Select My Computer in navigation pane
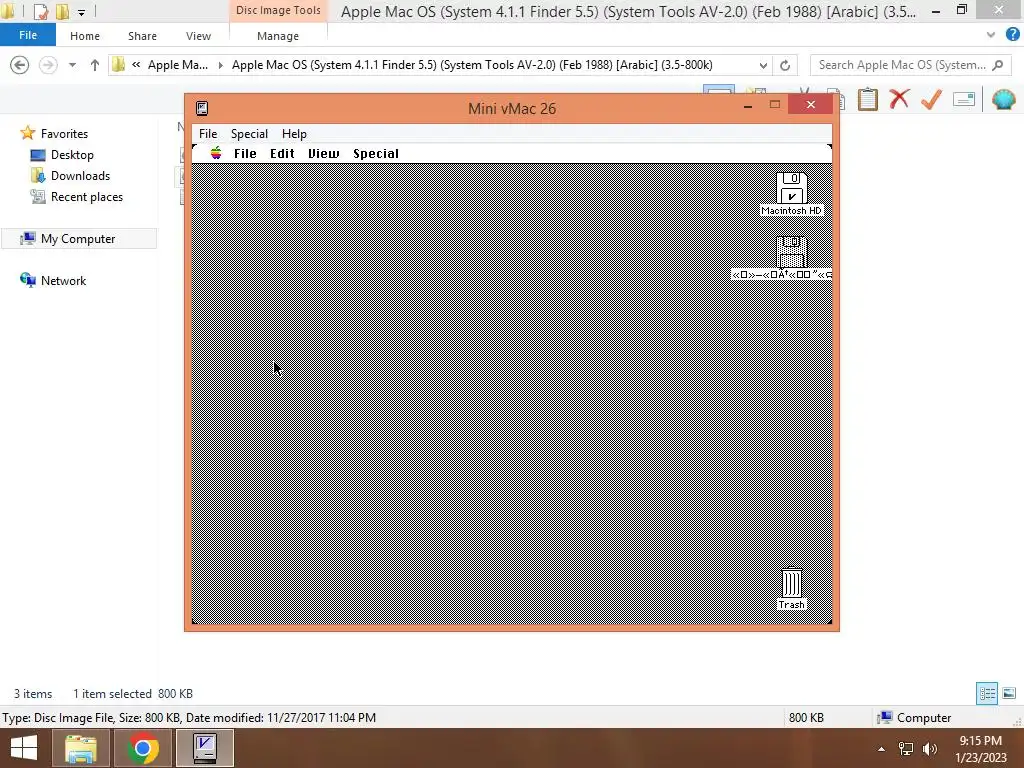Viewport: 1024px width, 768px height. (78, 239)
